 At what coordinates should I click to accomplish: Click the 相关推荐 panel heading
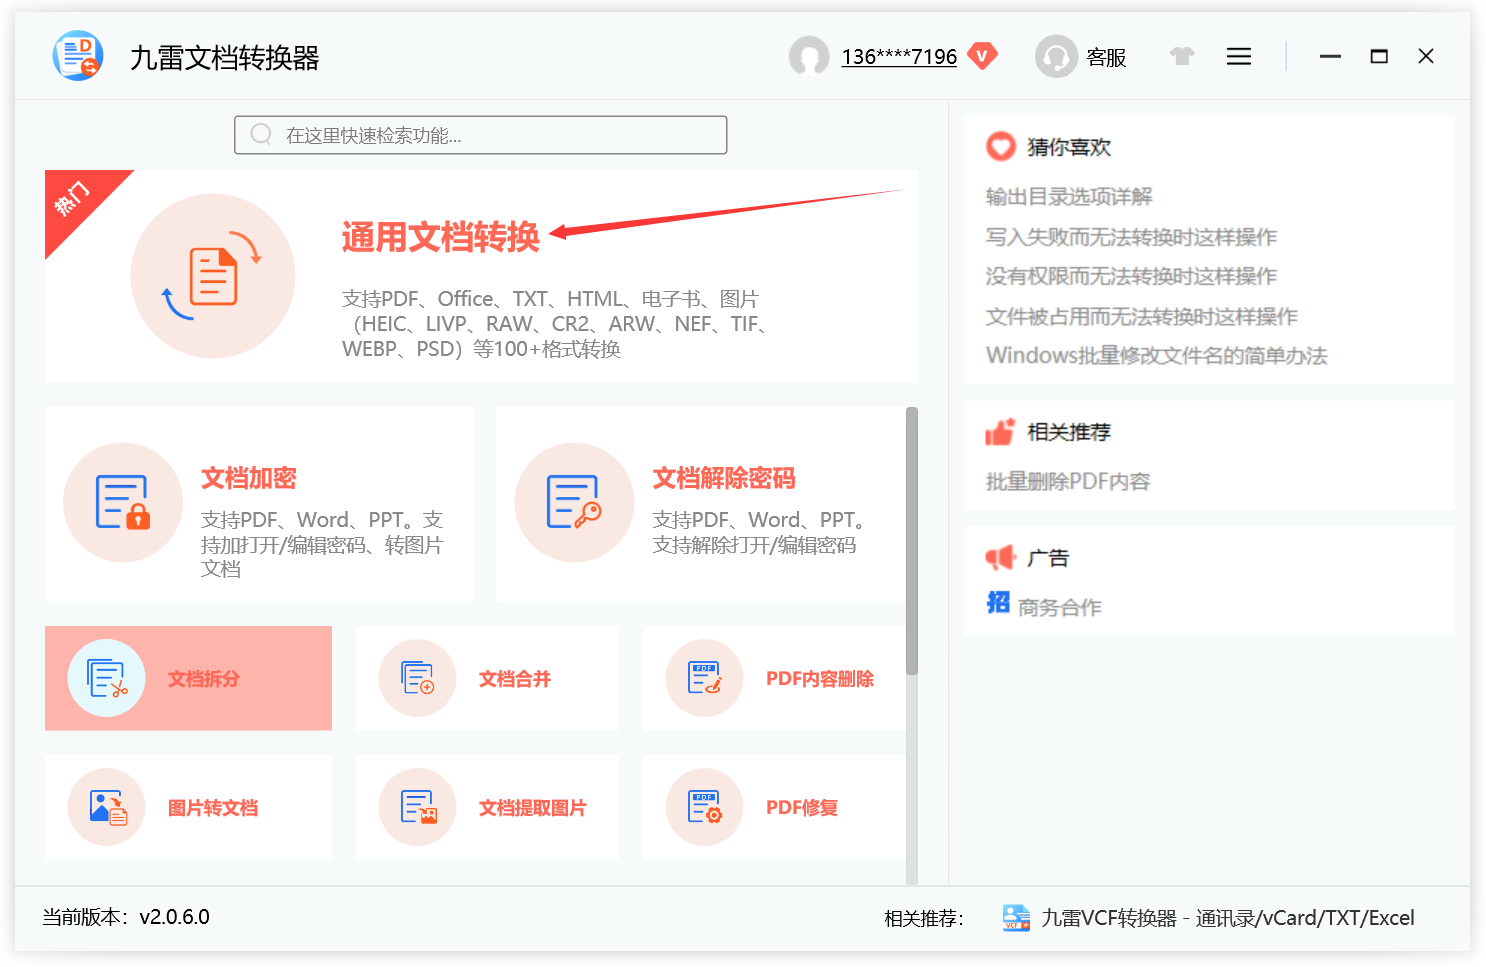(1069, 432)
